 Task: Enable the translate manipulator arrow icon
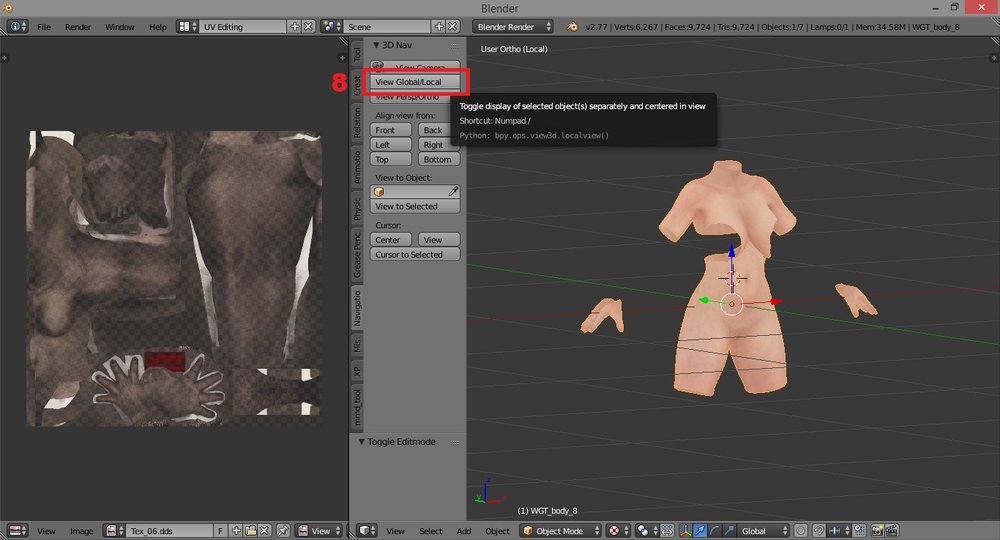(x=700, y=530)
